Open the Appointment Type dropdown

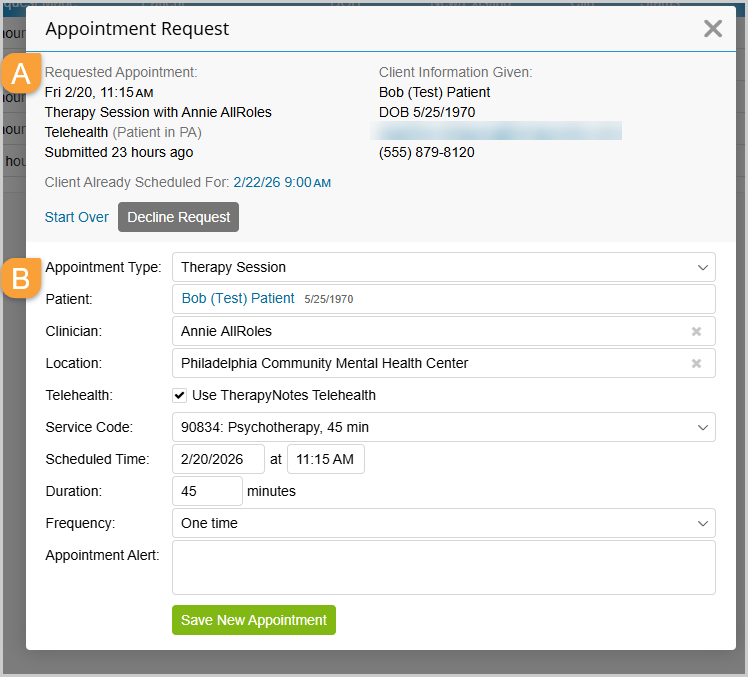[x=444, y=267]
